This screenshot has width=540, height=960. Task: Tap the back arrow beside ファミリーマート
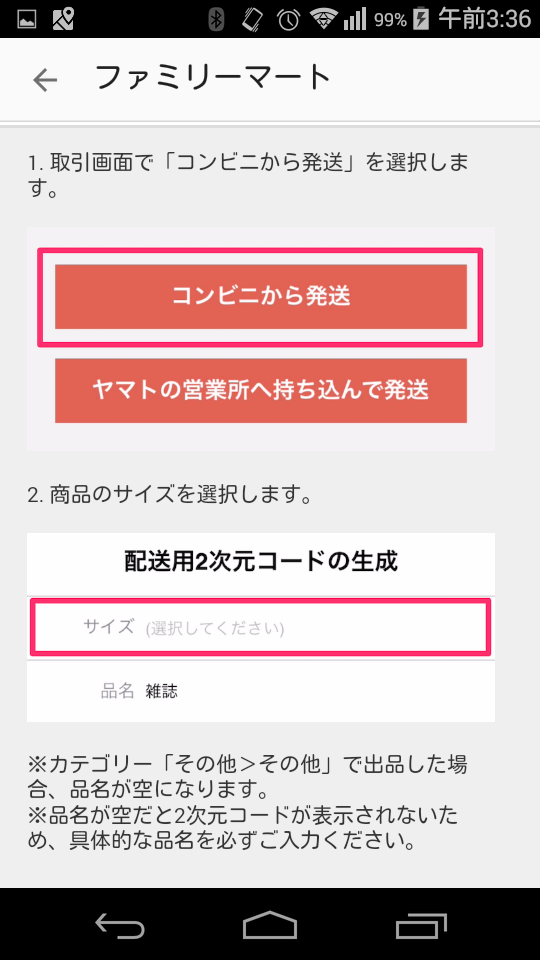coord(45,80)
